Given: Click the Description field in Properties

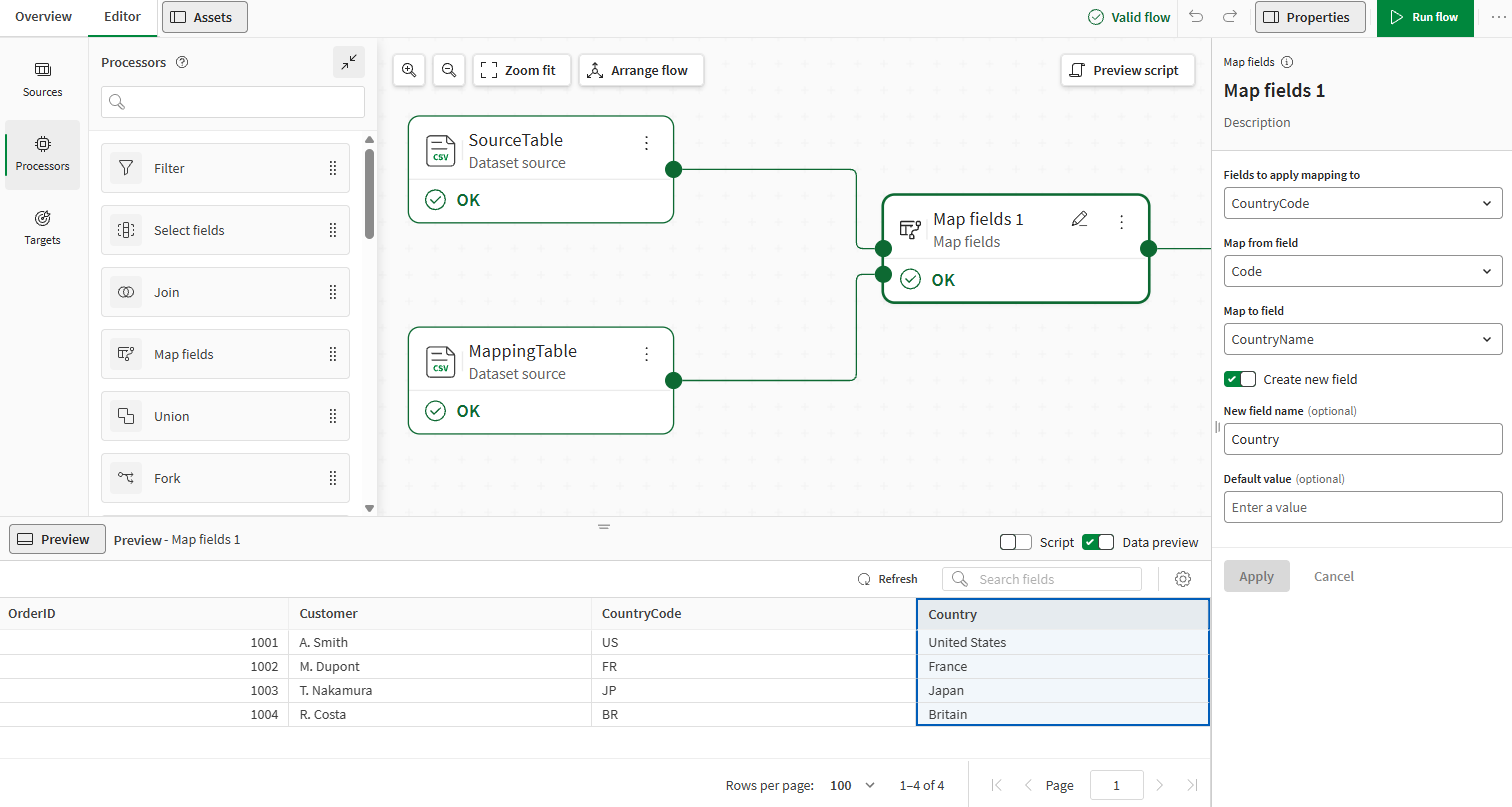Looking at the screenshot, I should (x=1257, y=123).
